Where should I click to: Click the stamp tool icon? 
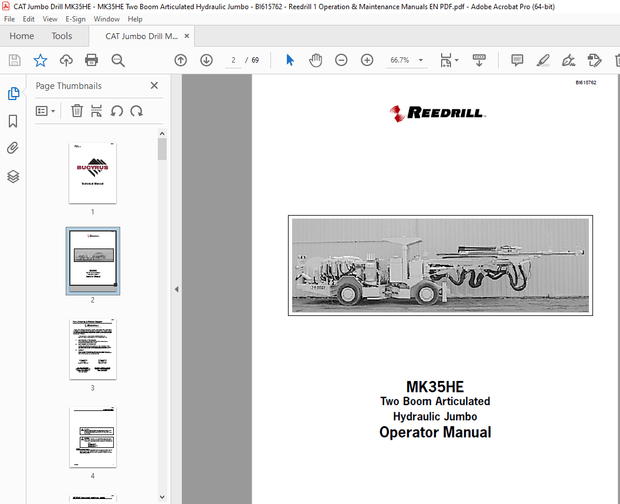(594, 60)
